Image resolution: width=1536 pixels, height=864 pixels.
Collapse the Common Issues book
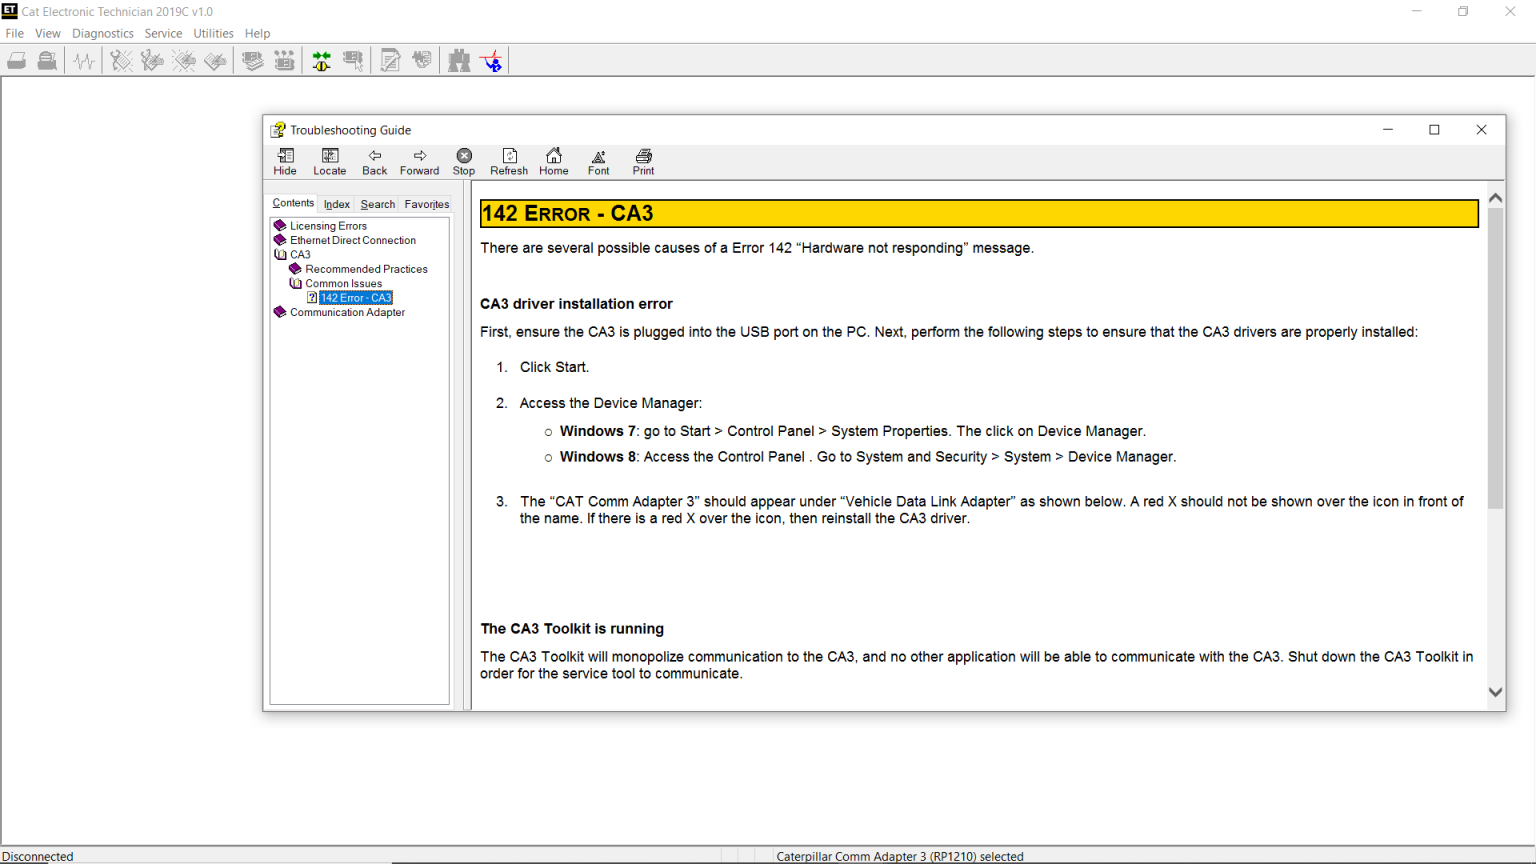coord(295,283)
